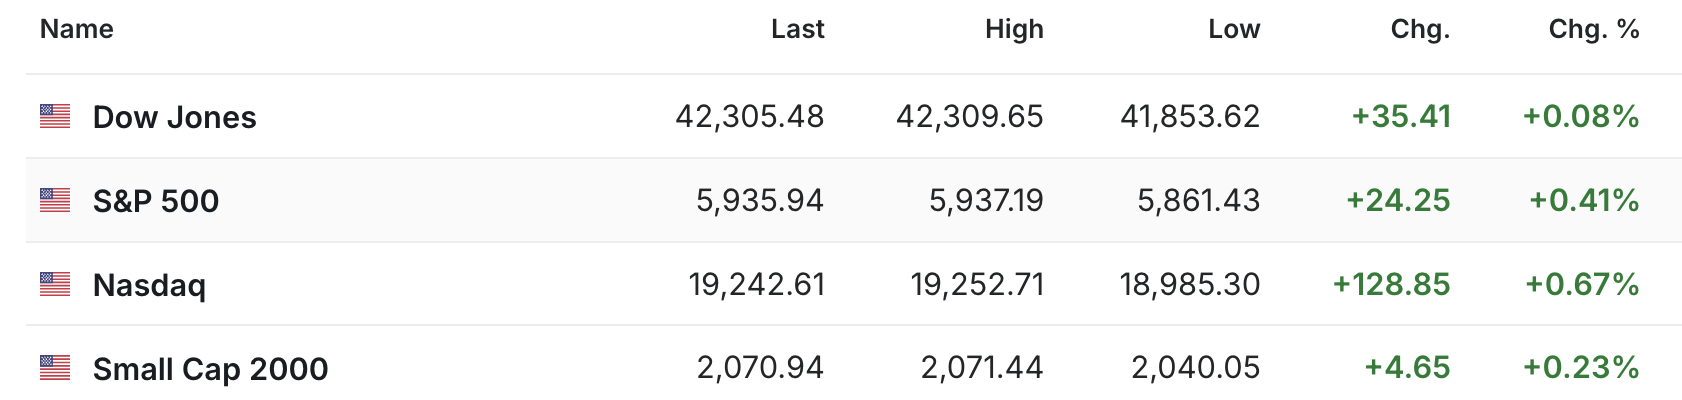Open the S&P 500 index link
The image size is (1682, 400).
(156, 201)
